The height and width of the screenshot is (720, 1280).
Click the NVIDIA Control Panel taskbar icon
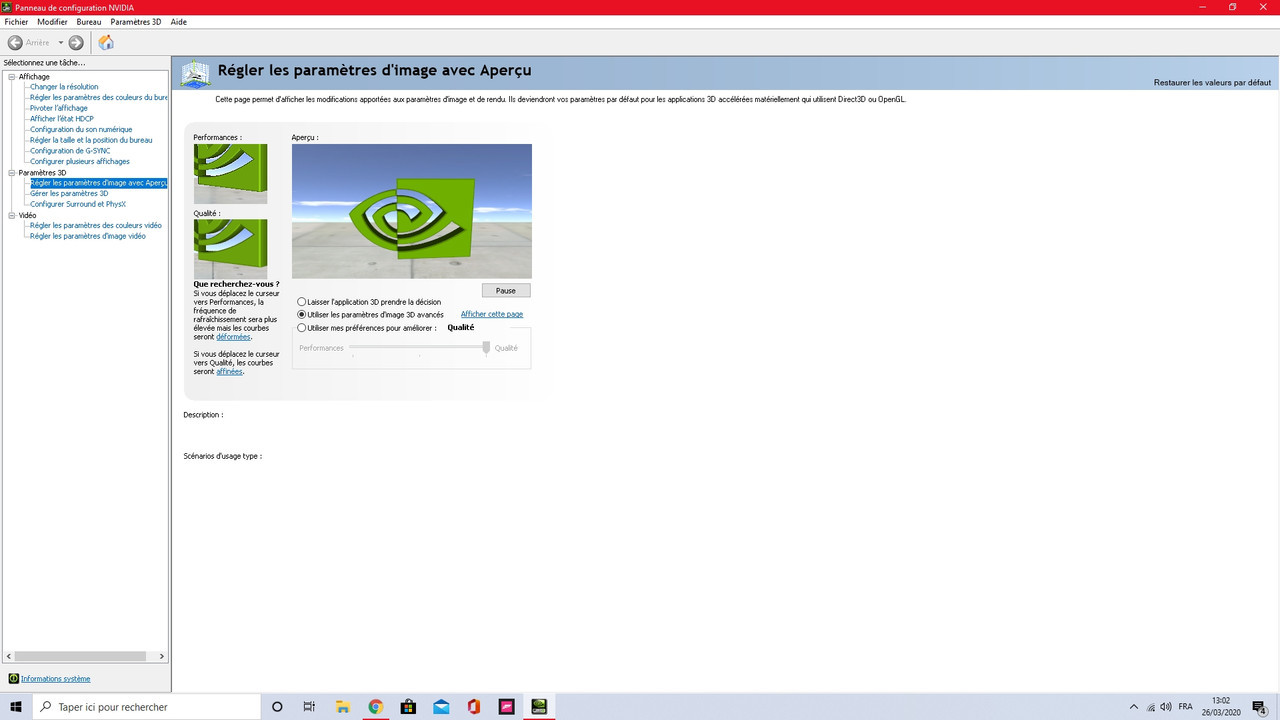pyautogui.click(x=539, y=707)
